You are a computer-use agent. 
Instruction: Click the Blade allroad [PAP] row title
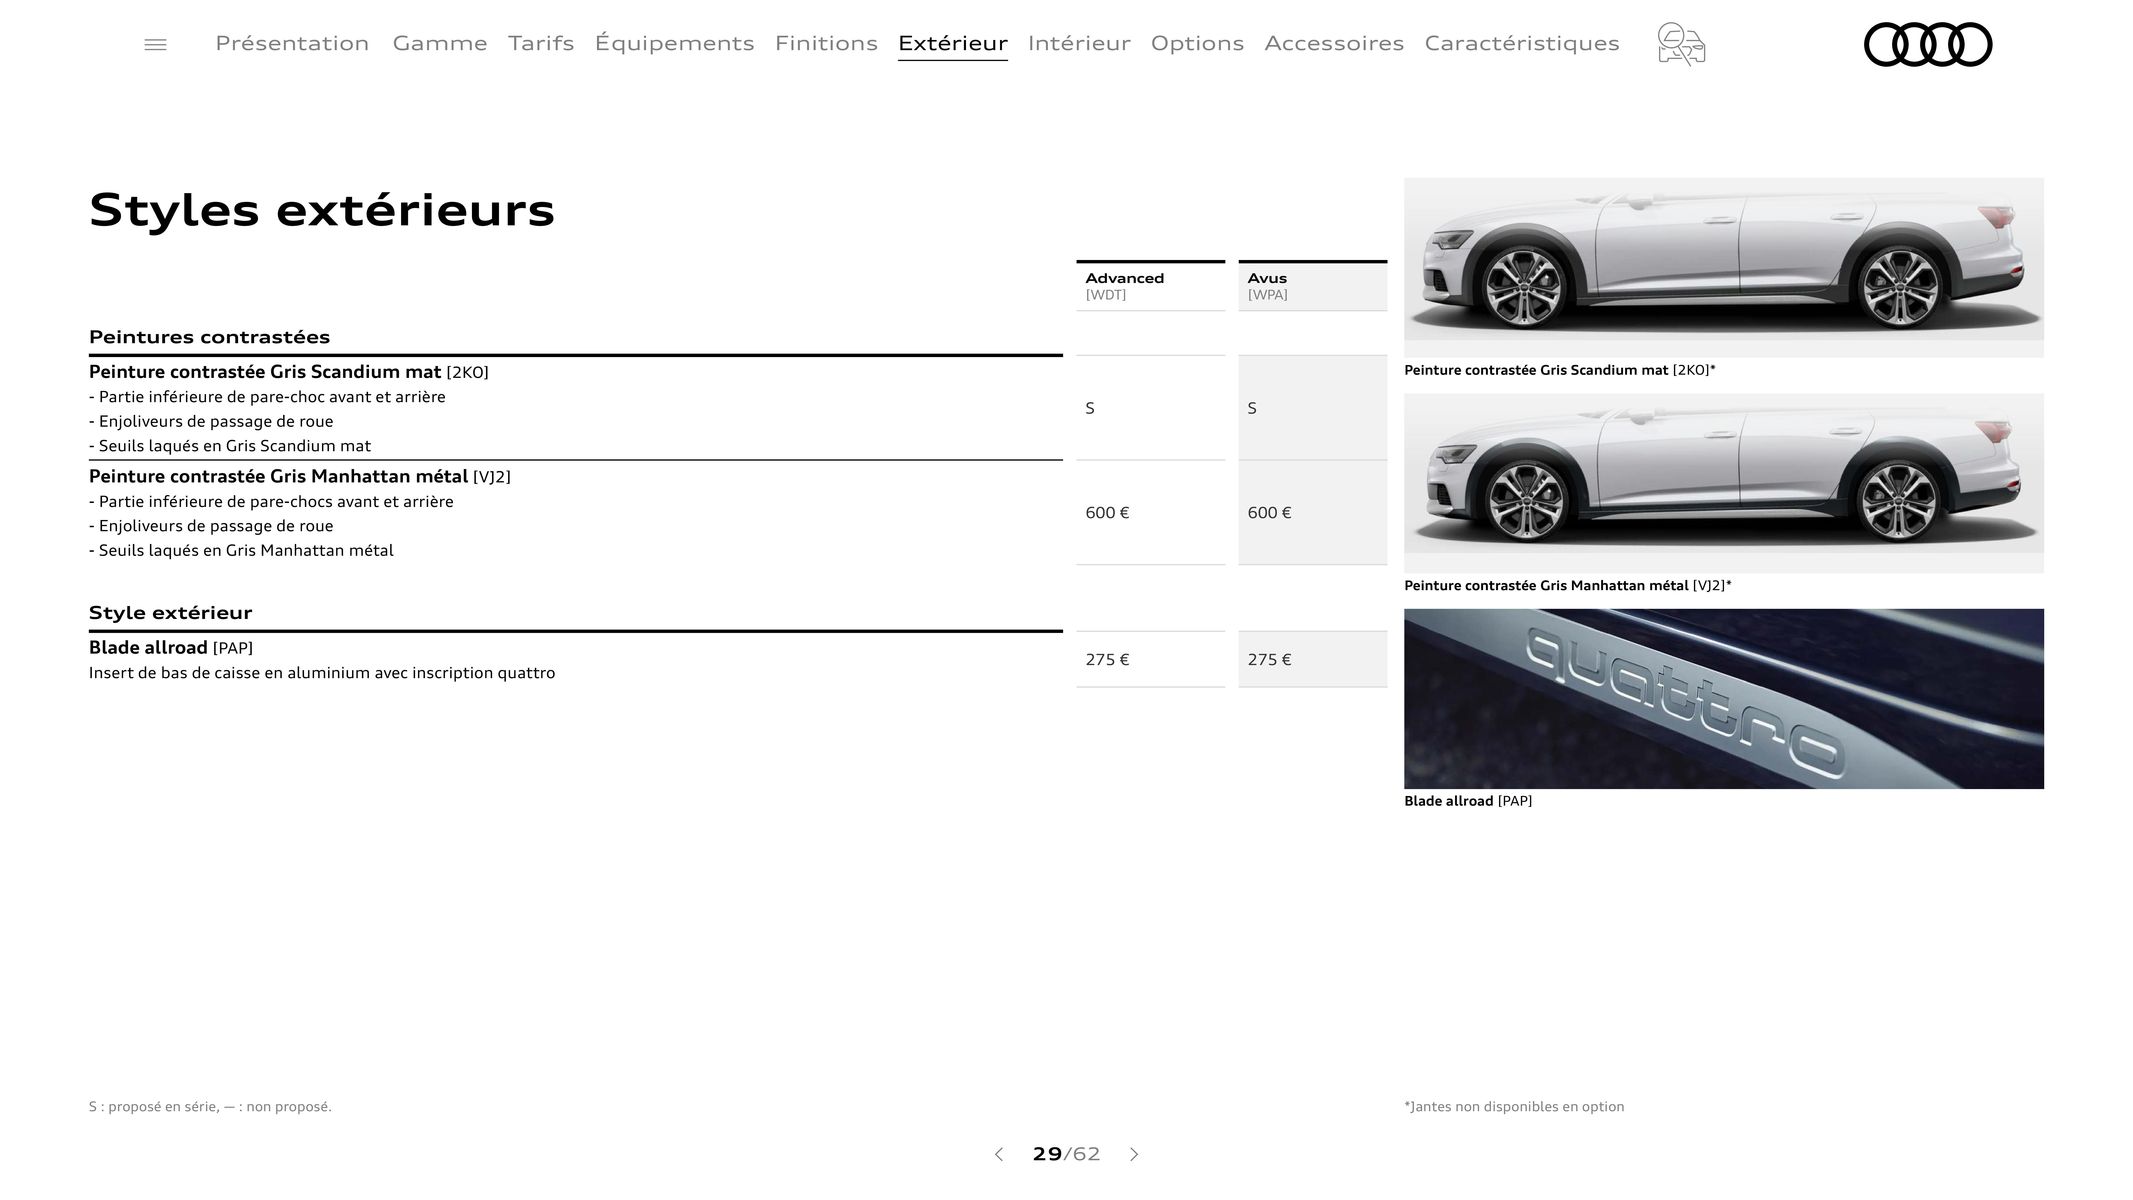click(x=171, y=648)
